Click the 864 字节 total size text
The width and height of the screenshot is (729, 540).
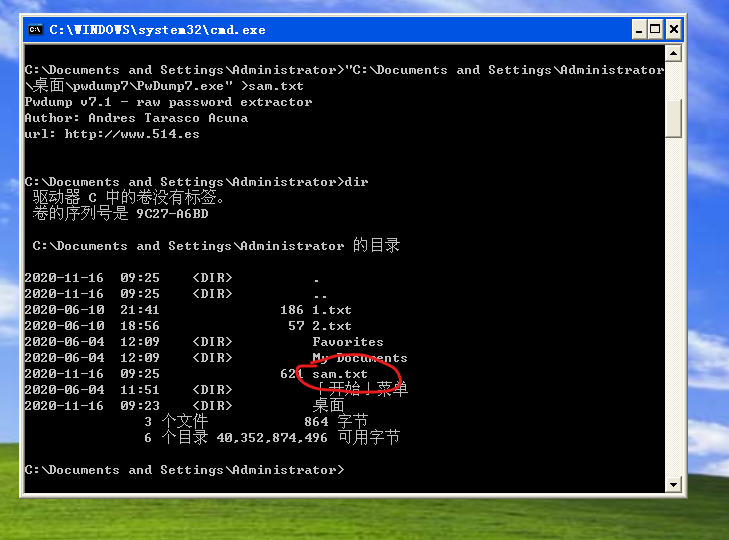(x=336, y=422)
